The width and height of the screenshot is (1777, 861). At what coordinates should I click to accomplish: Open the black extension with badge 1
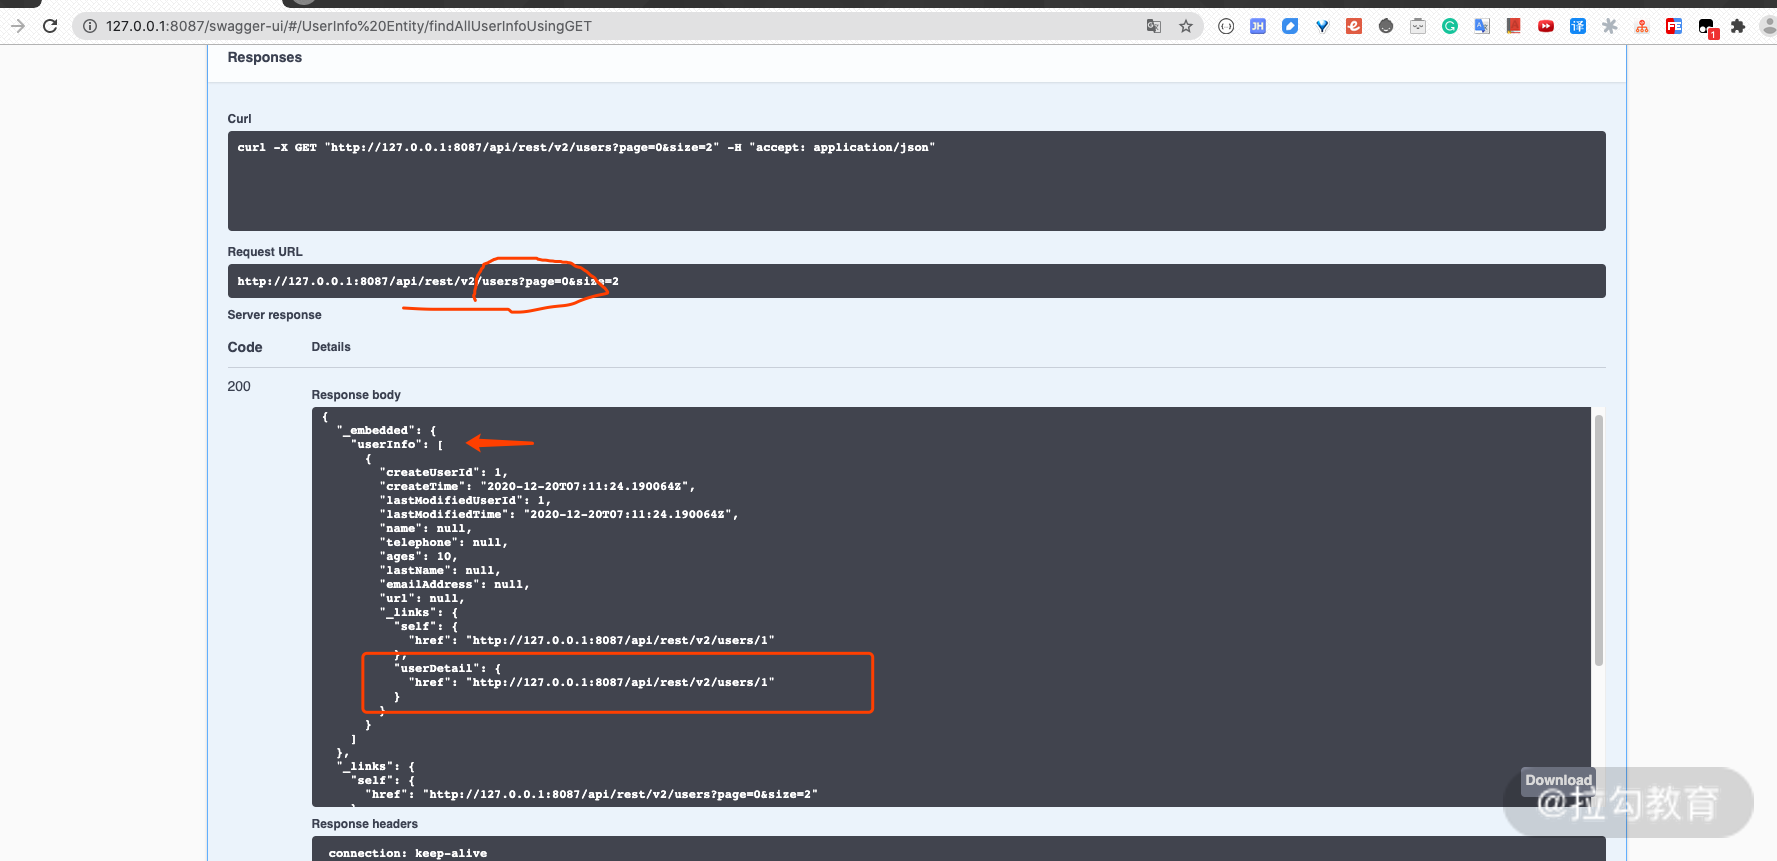(x=1707, y=27)
